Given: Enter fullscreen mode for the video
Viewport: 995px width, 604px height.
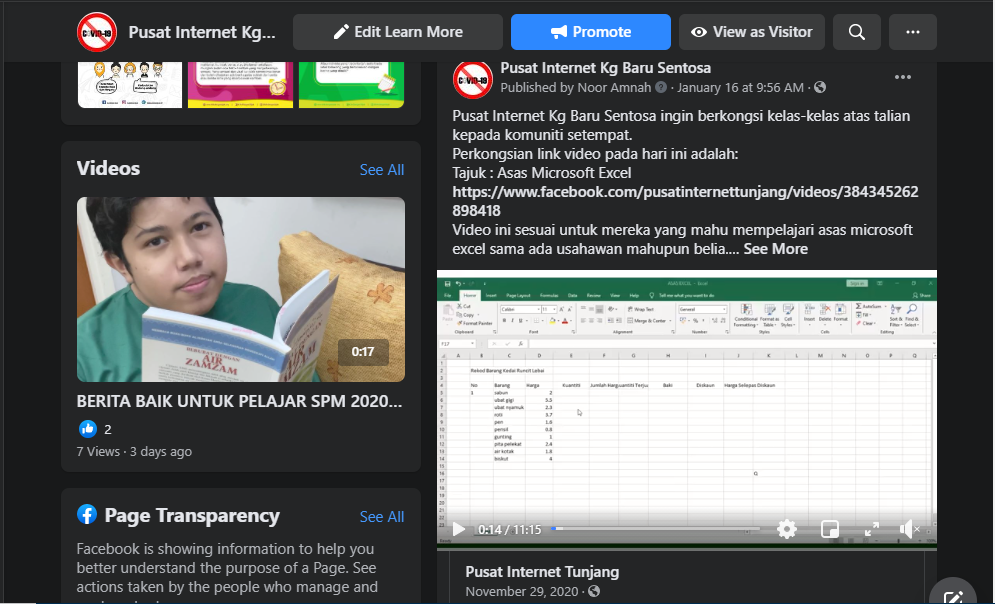Looking at the screenshot, I should pyautogui.click(x=871, y=529).
